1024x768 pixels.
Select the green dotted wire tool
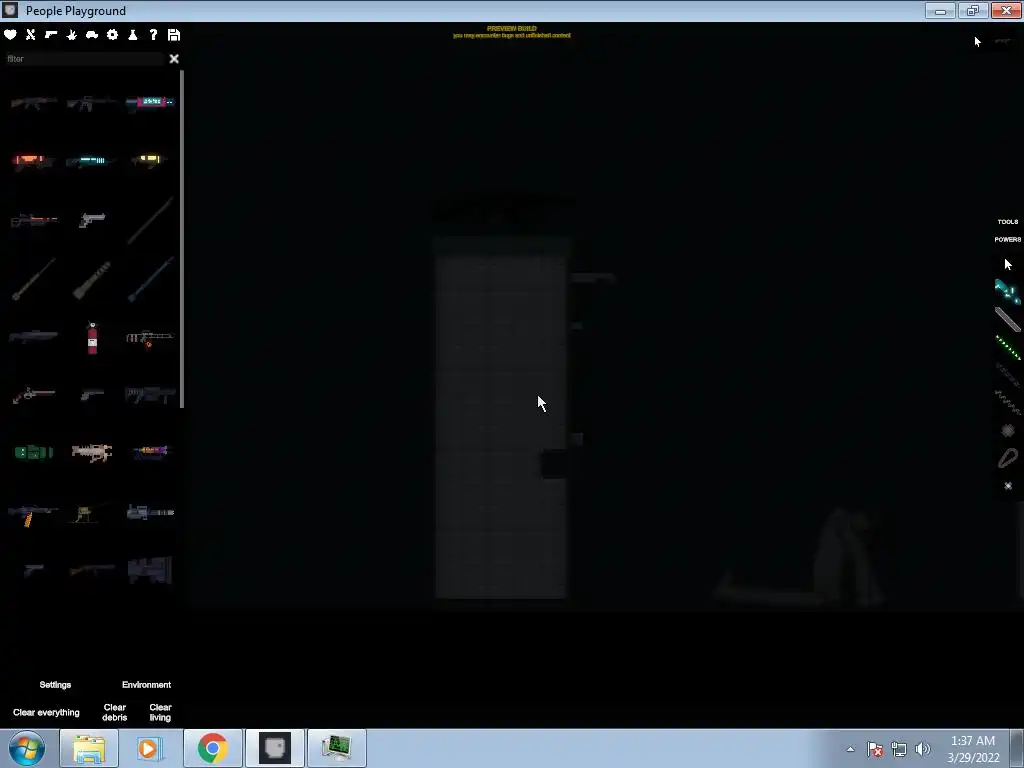1008,347
